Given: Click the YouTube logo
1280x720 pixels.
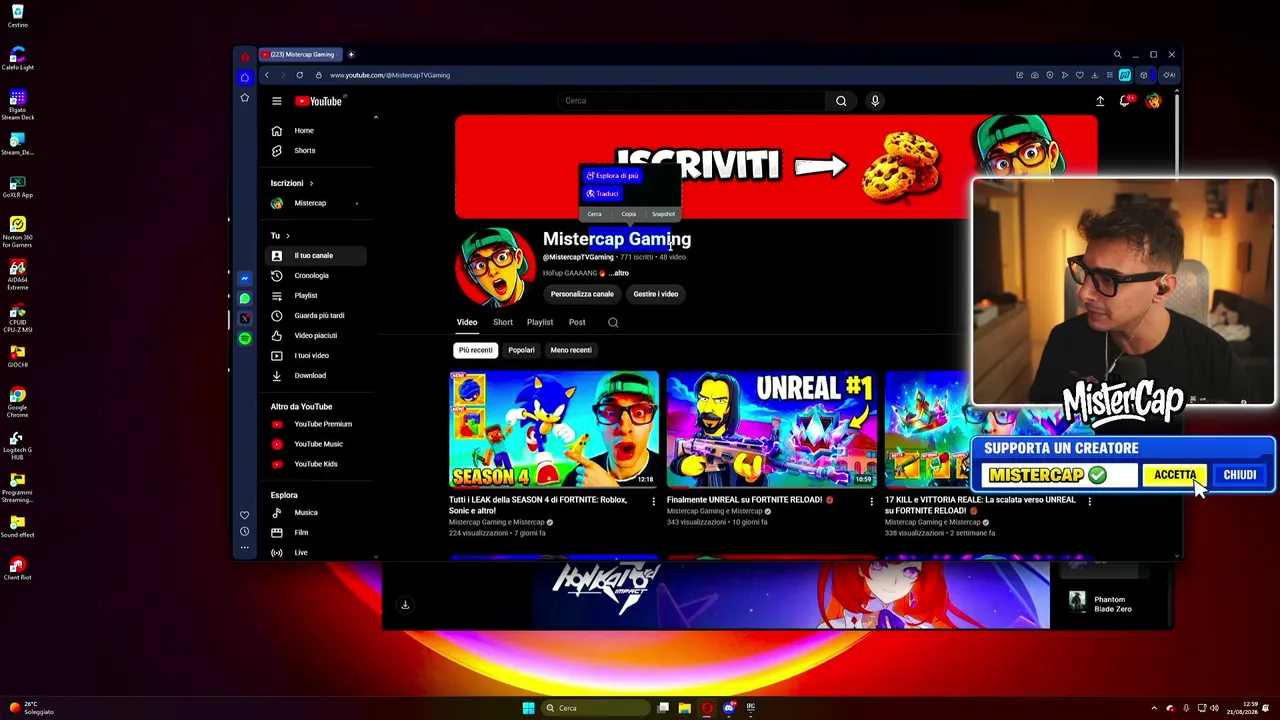Looking at the screenshot, I should pos(318,101).
